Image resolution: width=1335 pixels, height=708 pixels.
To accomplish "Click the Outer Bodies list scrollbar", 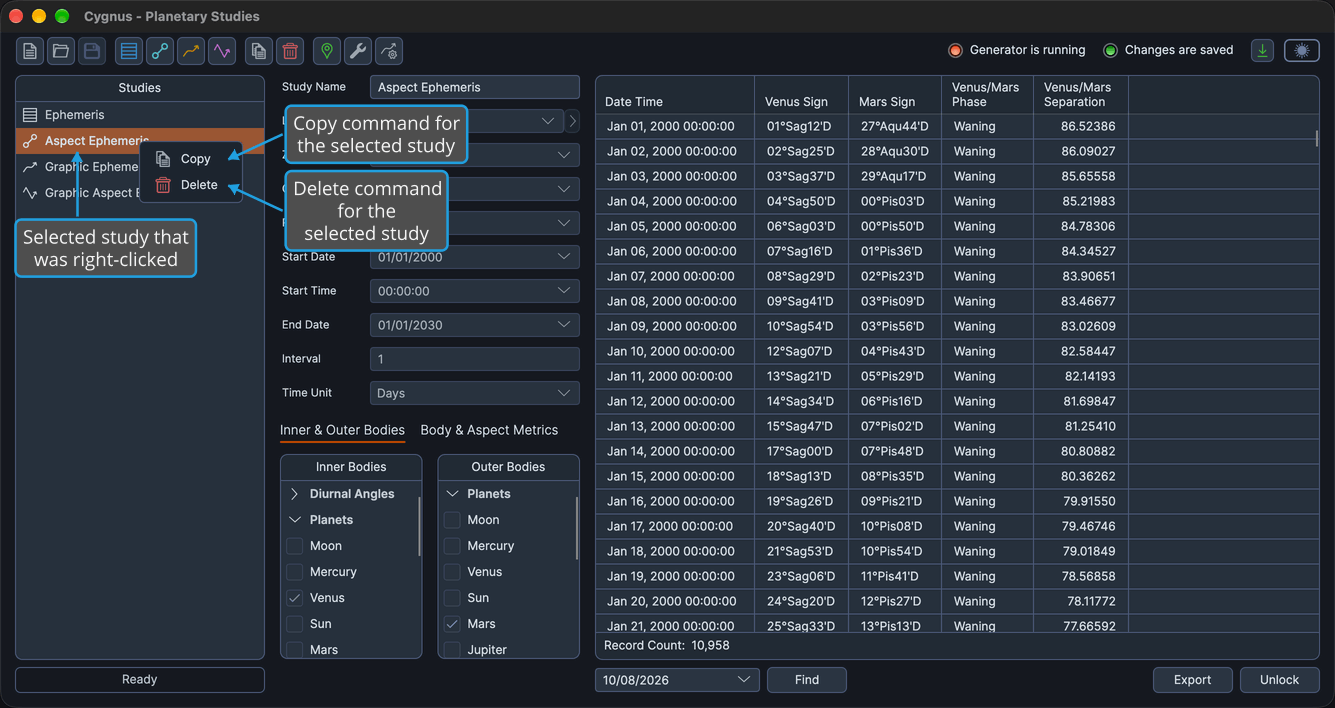I will pos(577,526).
